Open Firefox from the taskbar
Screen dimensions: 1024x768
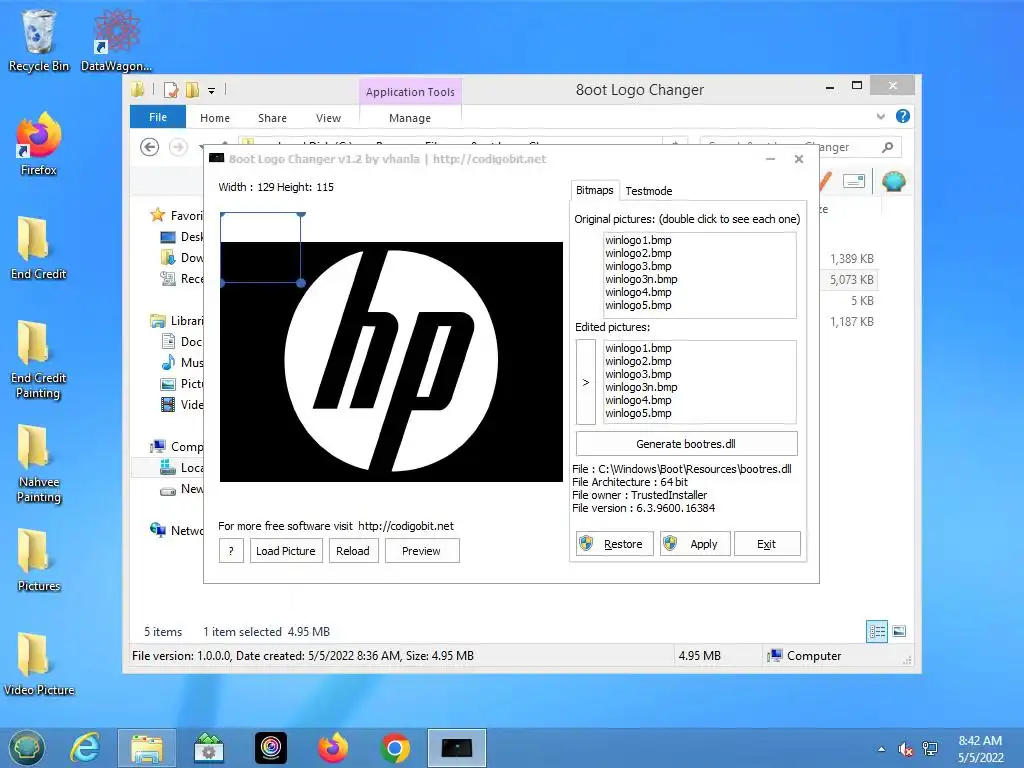(x=333, y=748)
